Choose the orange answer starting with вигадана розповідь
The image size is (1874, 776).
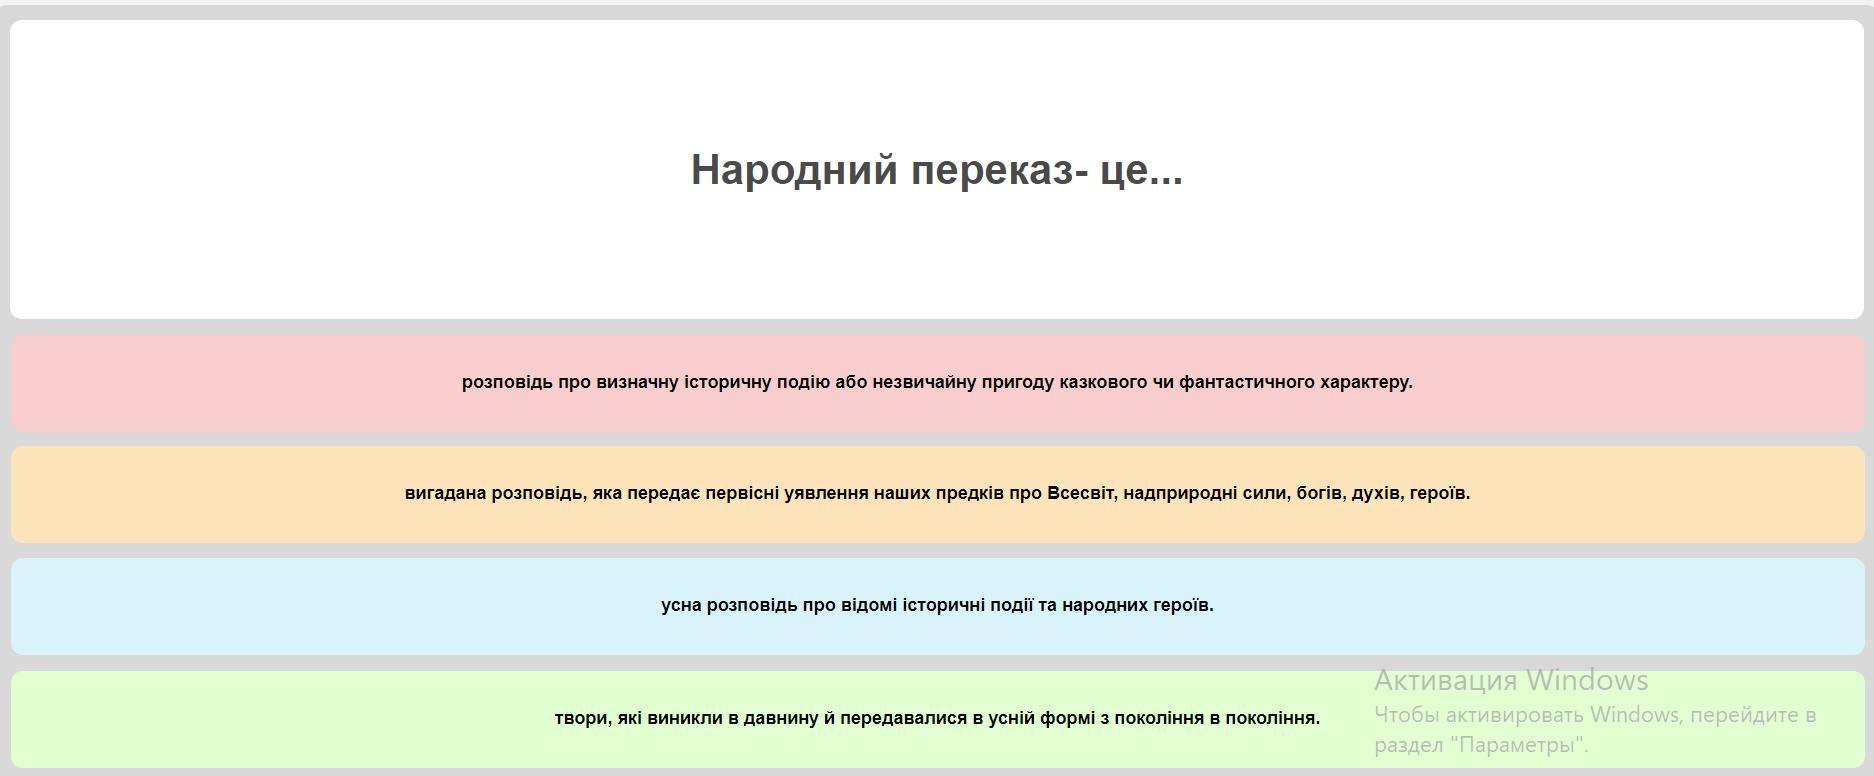(937, 494)
